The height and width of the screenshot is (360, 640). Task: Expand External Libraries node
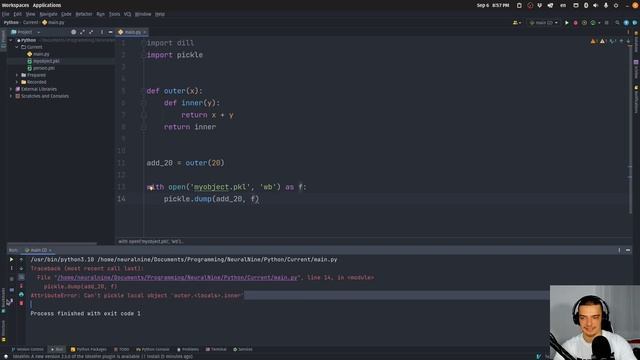point(11,89)
